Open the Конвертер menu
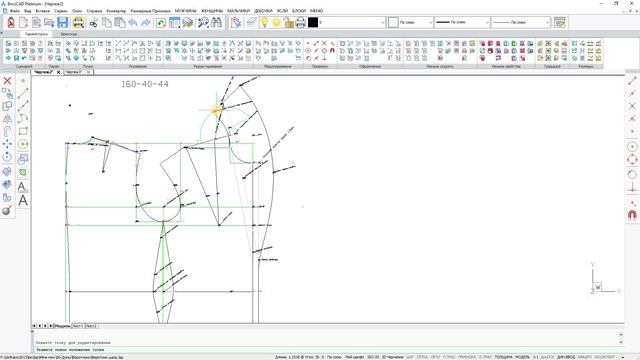The height and width of the screenshot is (360, 640). (116, 11)
